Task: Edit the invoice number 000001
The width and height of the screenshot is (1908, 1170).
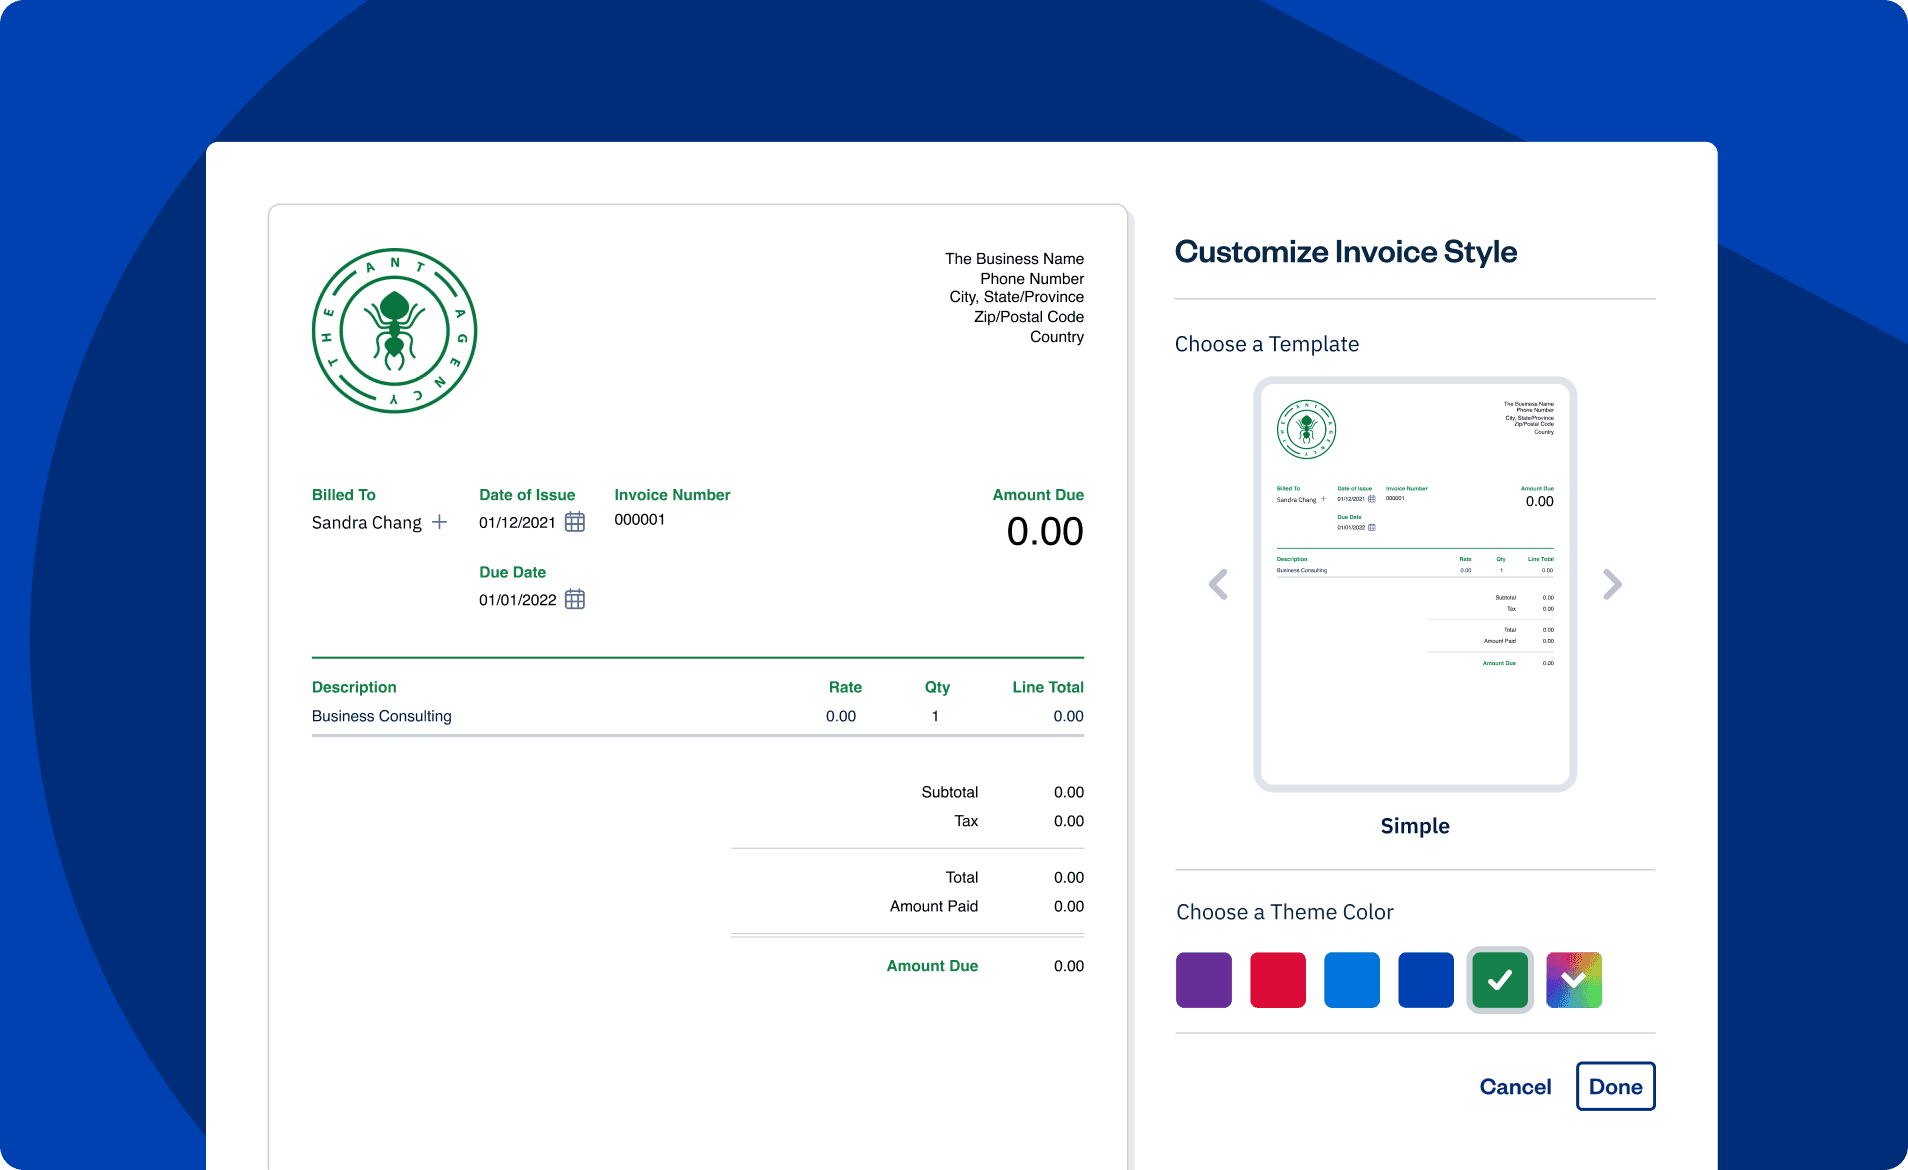Action: click(639, 520)
